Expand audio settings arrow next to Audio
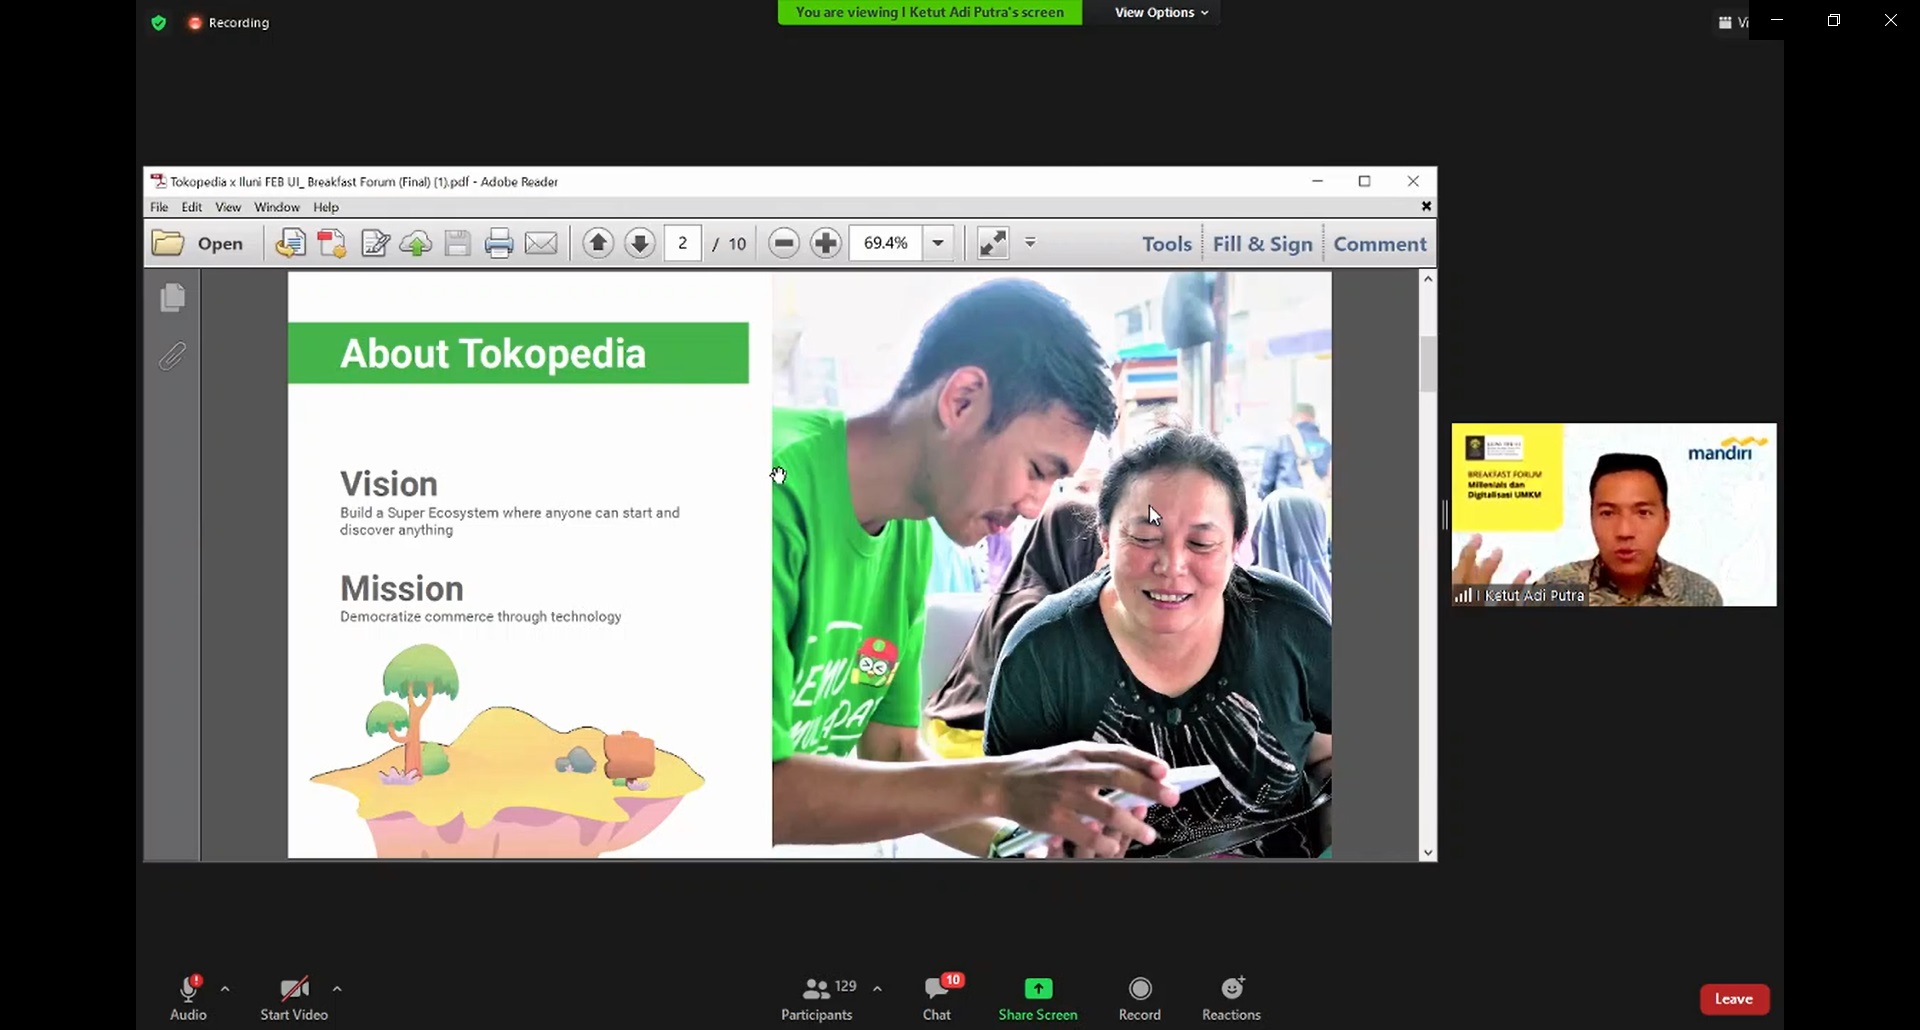The width and height of the screenshot is (1920, 1030). [x=225, y=989]
